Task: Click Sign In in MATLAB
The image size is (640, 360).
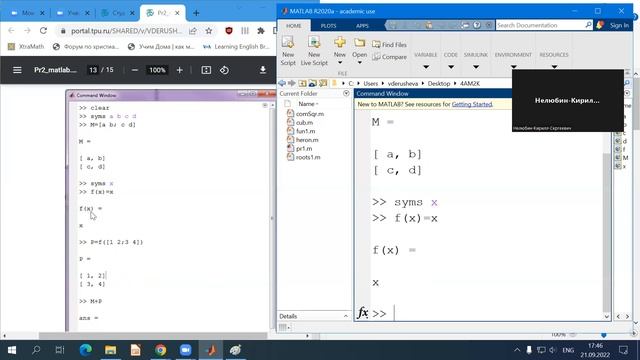Action: 619,25
